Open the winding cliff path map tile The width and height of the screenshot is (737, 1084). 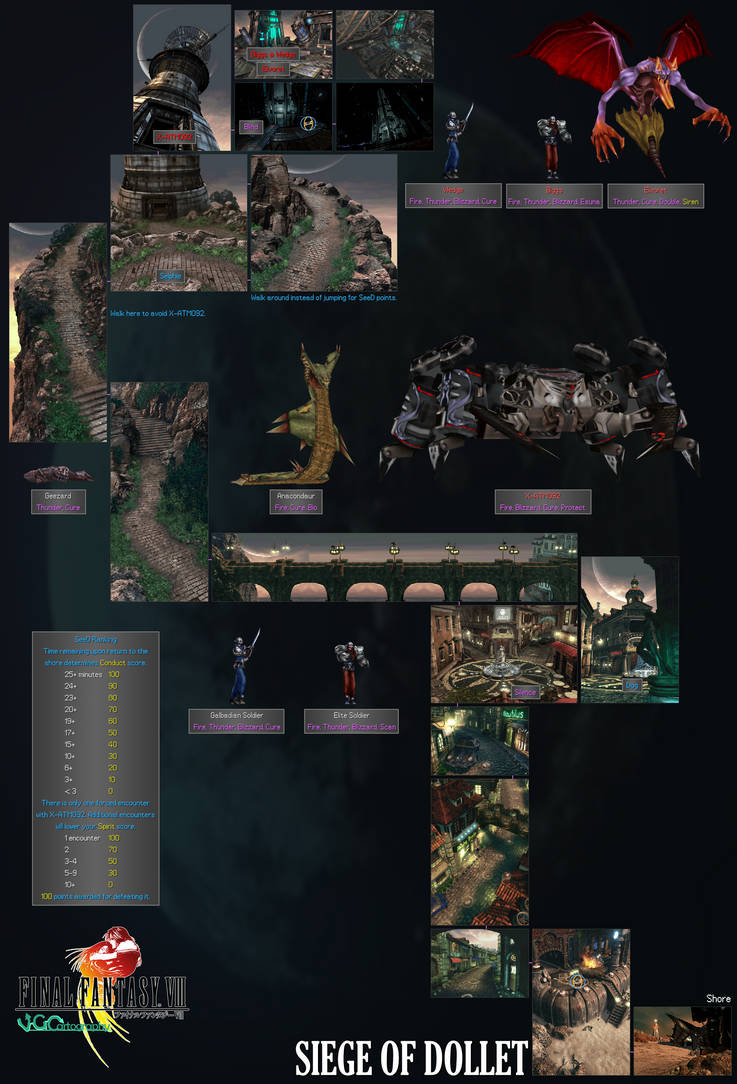pyautogui.click(x=324, y=223)
